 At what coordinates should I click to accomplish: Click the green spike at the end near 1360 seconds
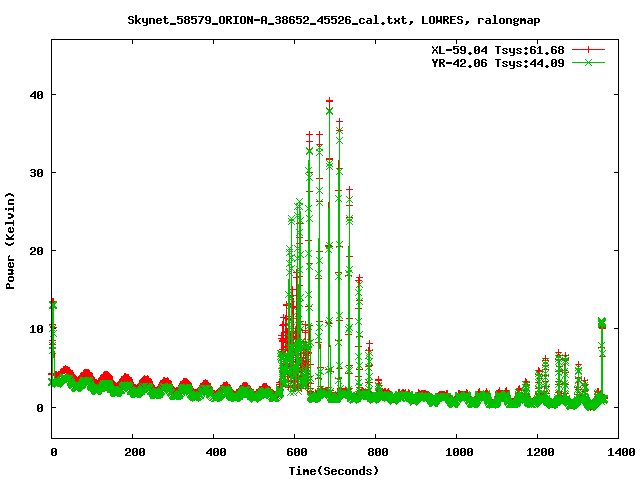pos(602,323)
